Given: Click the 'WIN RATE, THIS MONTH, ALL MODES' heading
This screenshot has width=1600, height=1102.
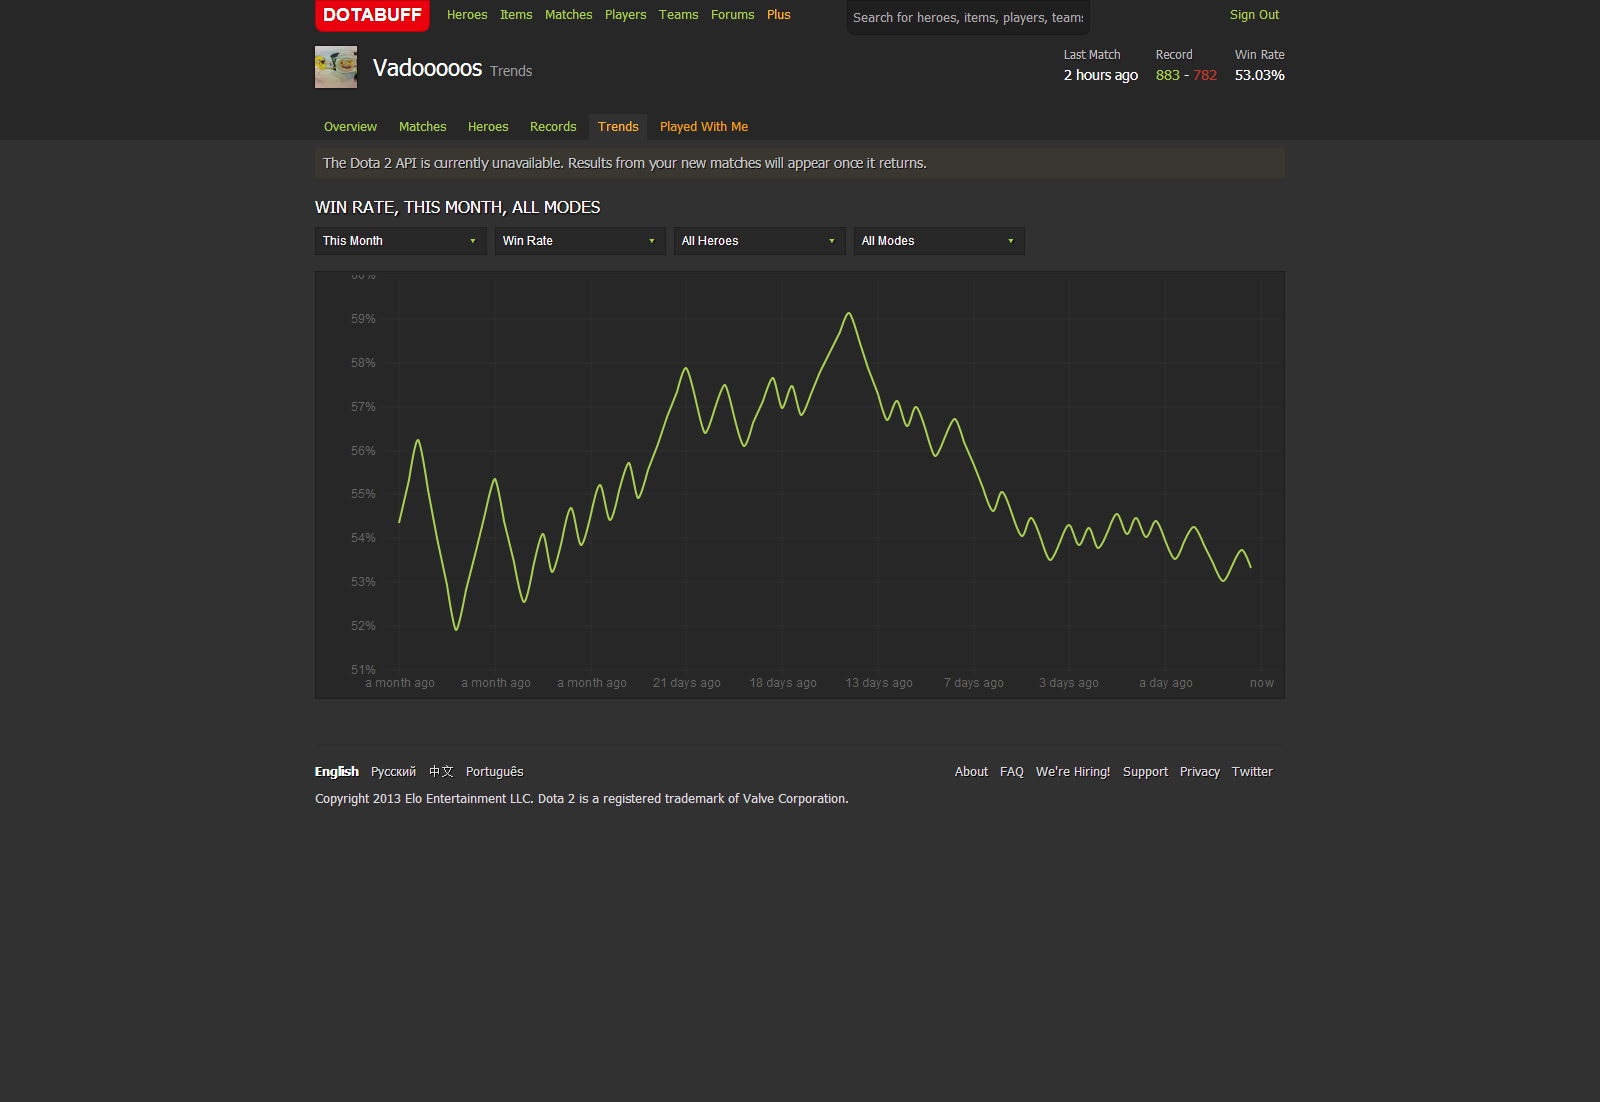Looking at the screenshot, I should coord(458,207).
